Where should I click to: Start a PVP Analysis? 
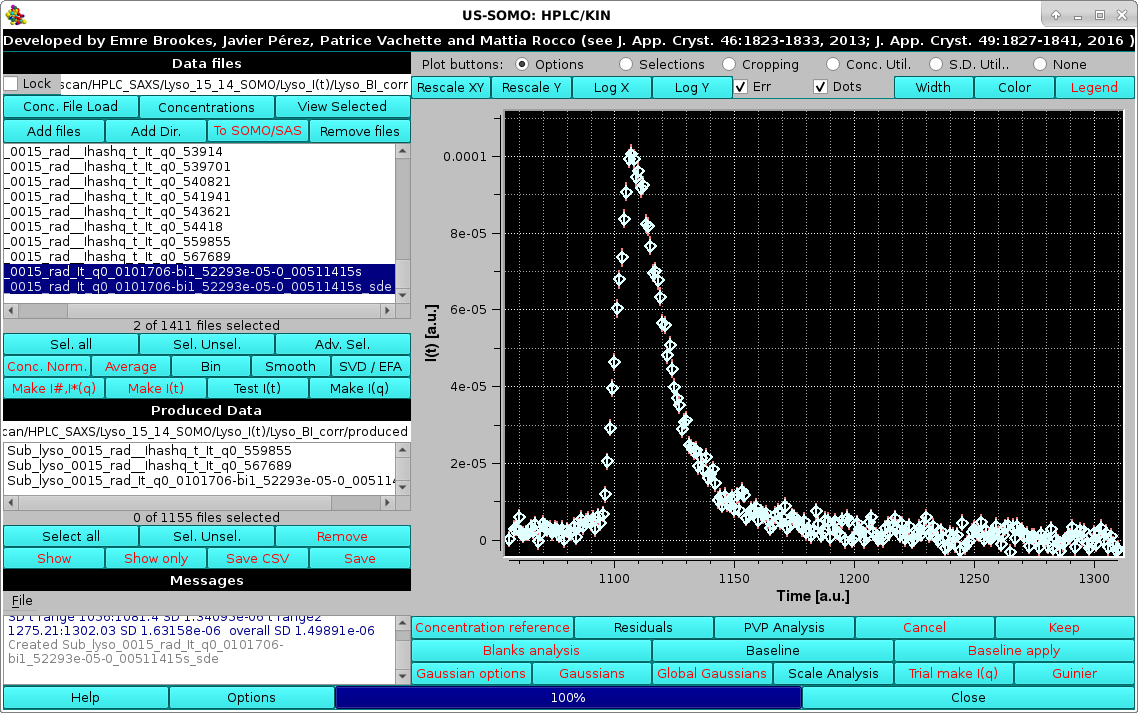tap(784, 627)
